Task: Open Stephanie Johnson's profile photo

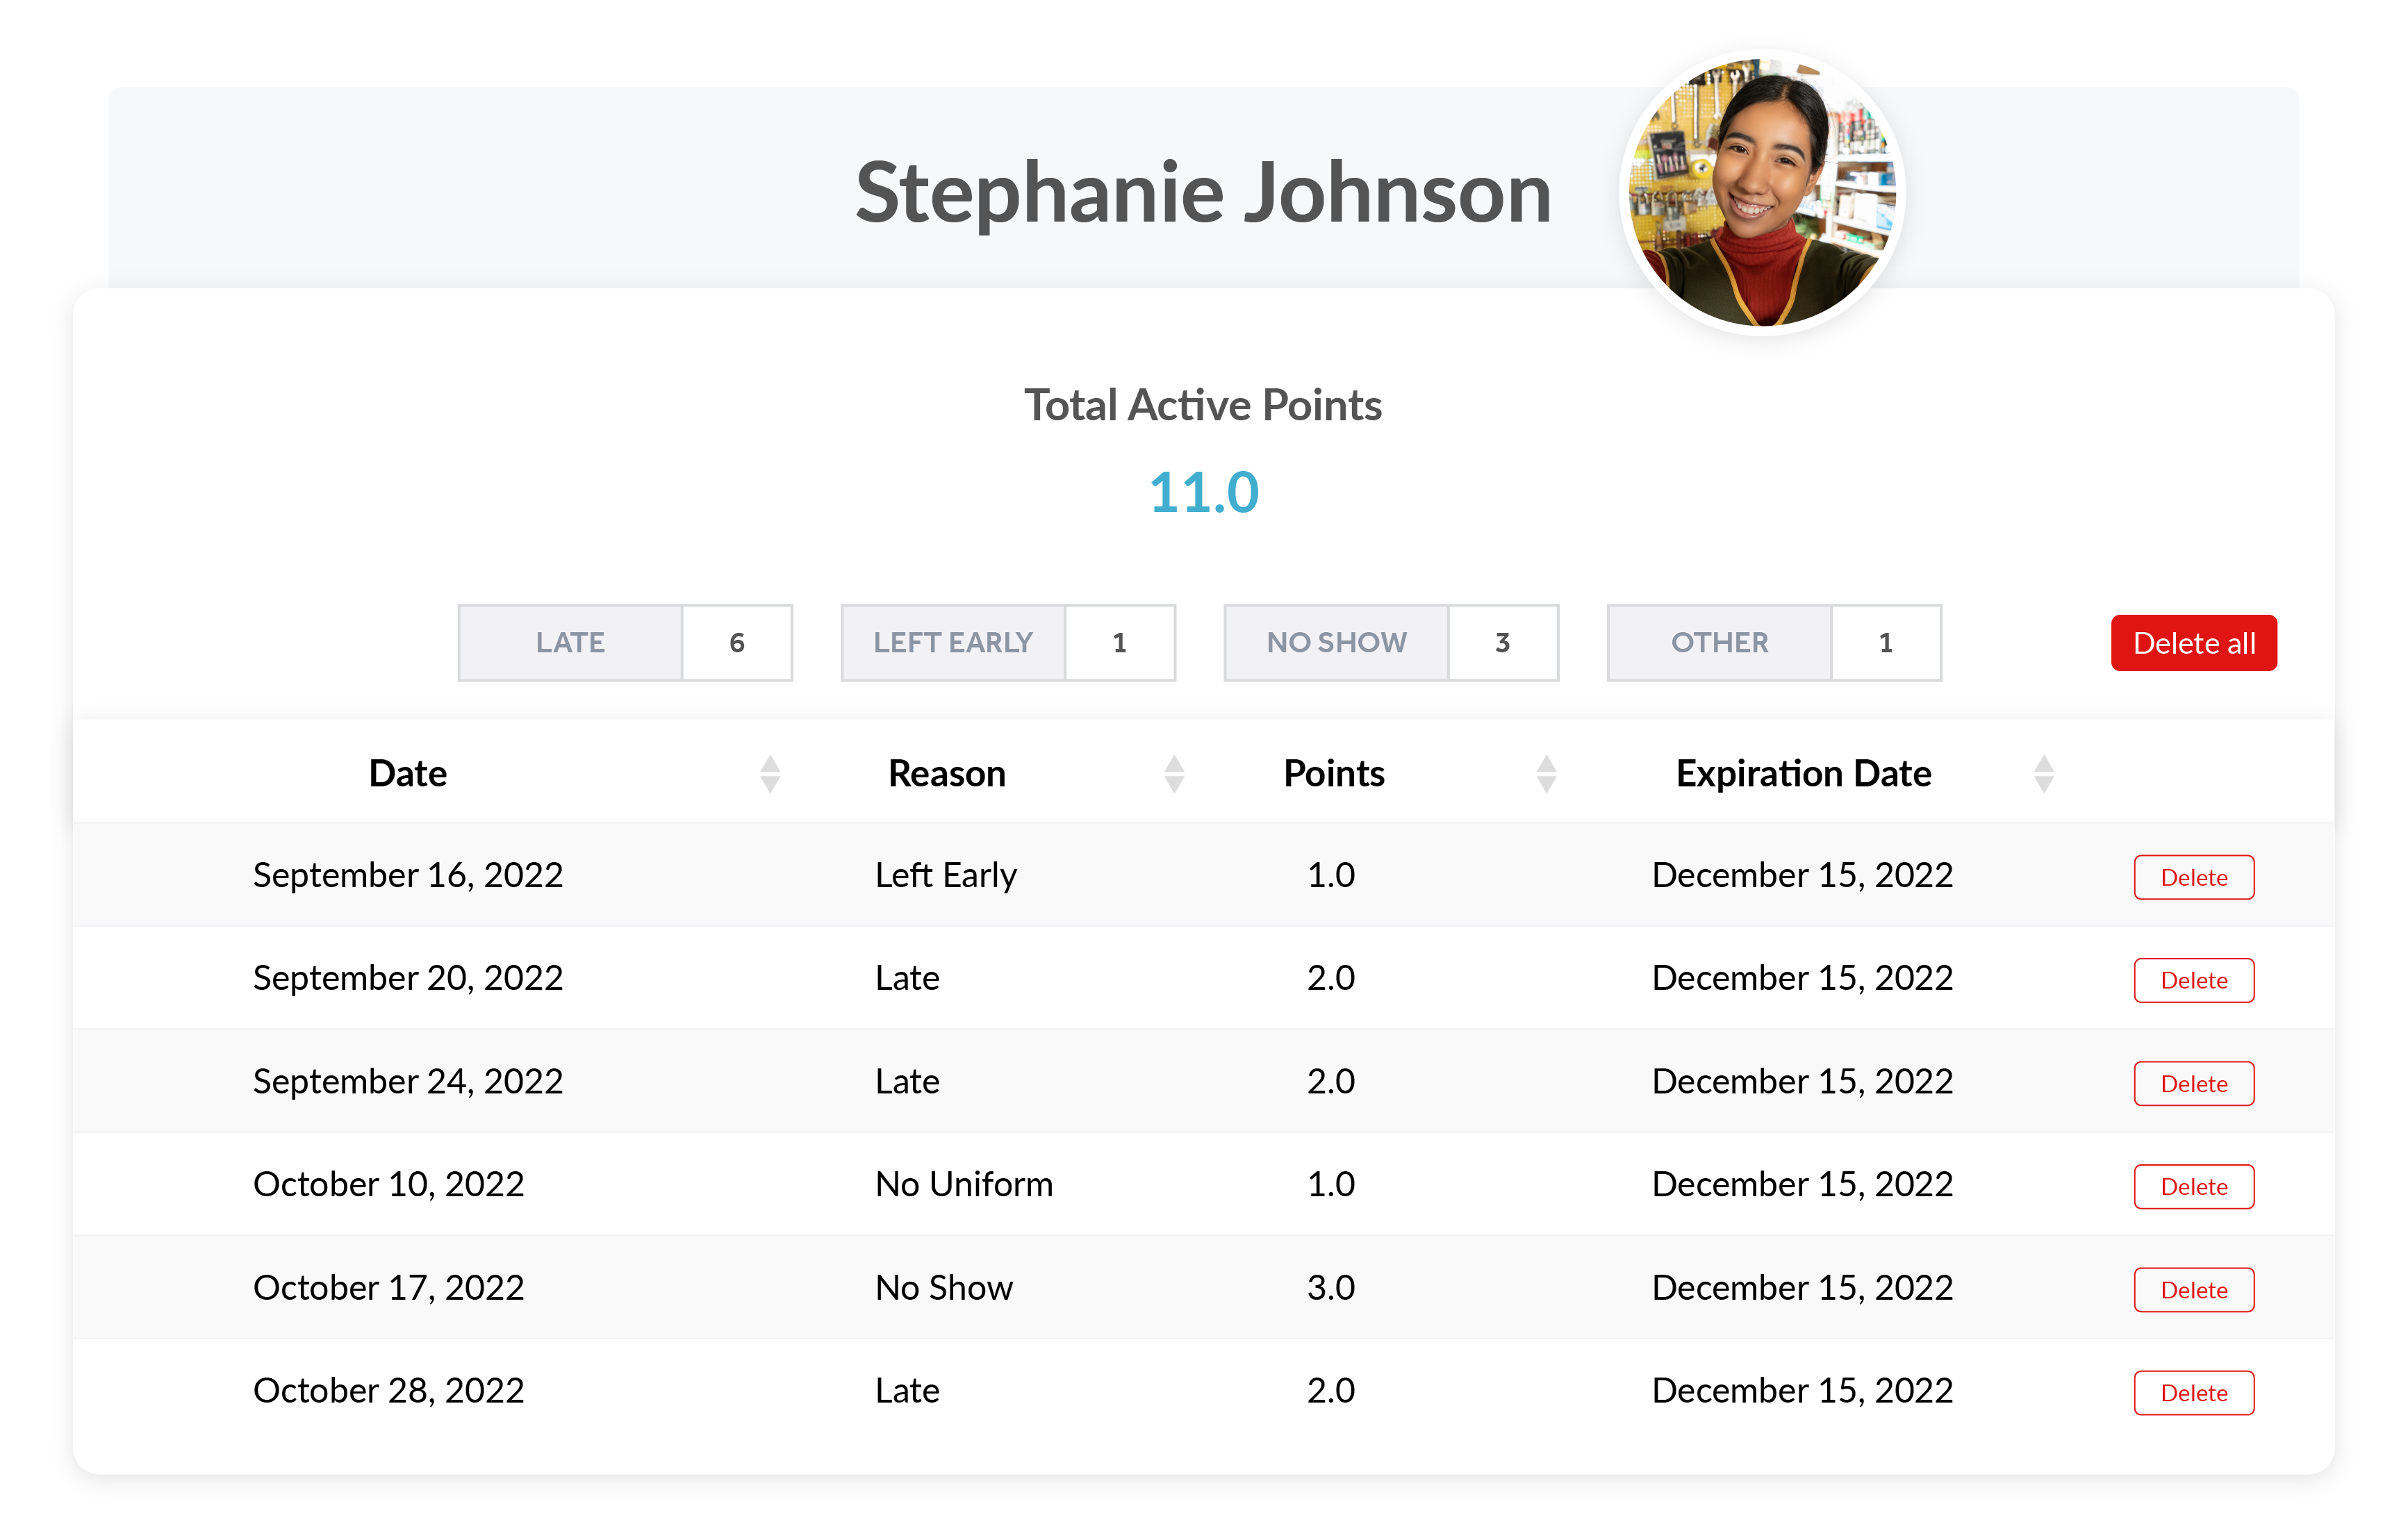Action: (x=1762, y=193)
